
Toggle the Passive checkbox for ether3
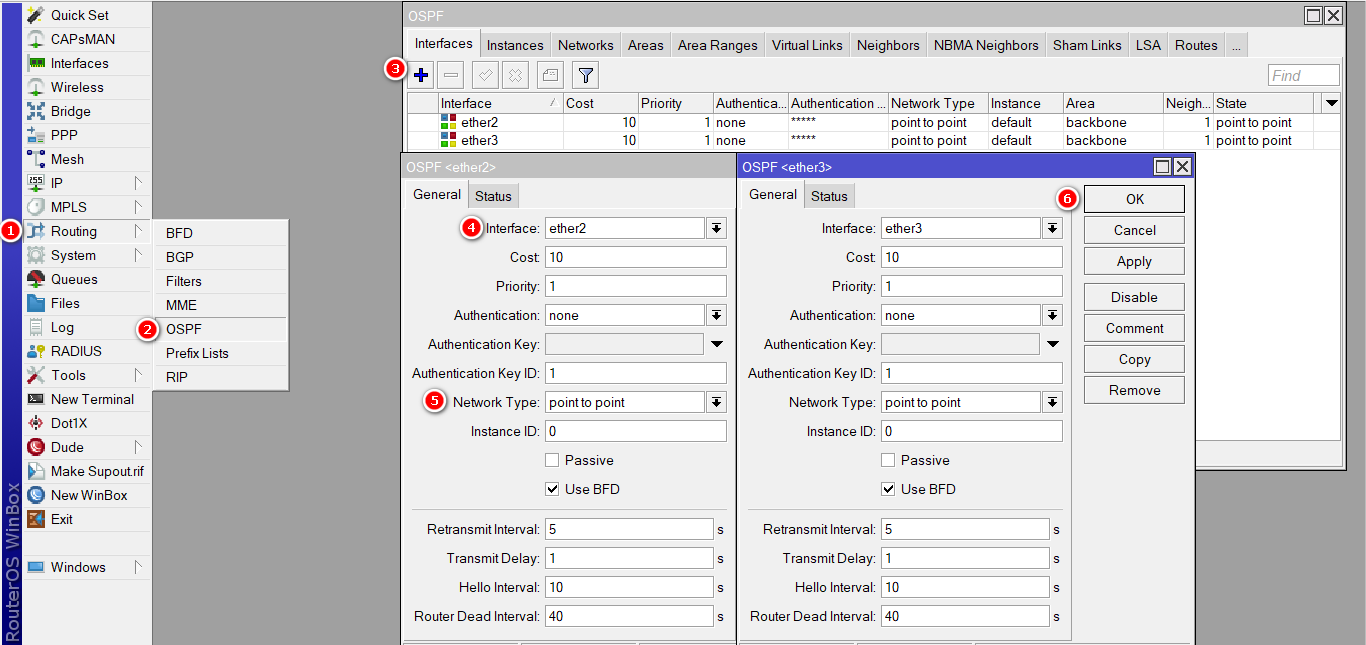pos(887,460)
